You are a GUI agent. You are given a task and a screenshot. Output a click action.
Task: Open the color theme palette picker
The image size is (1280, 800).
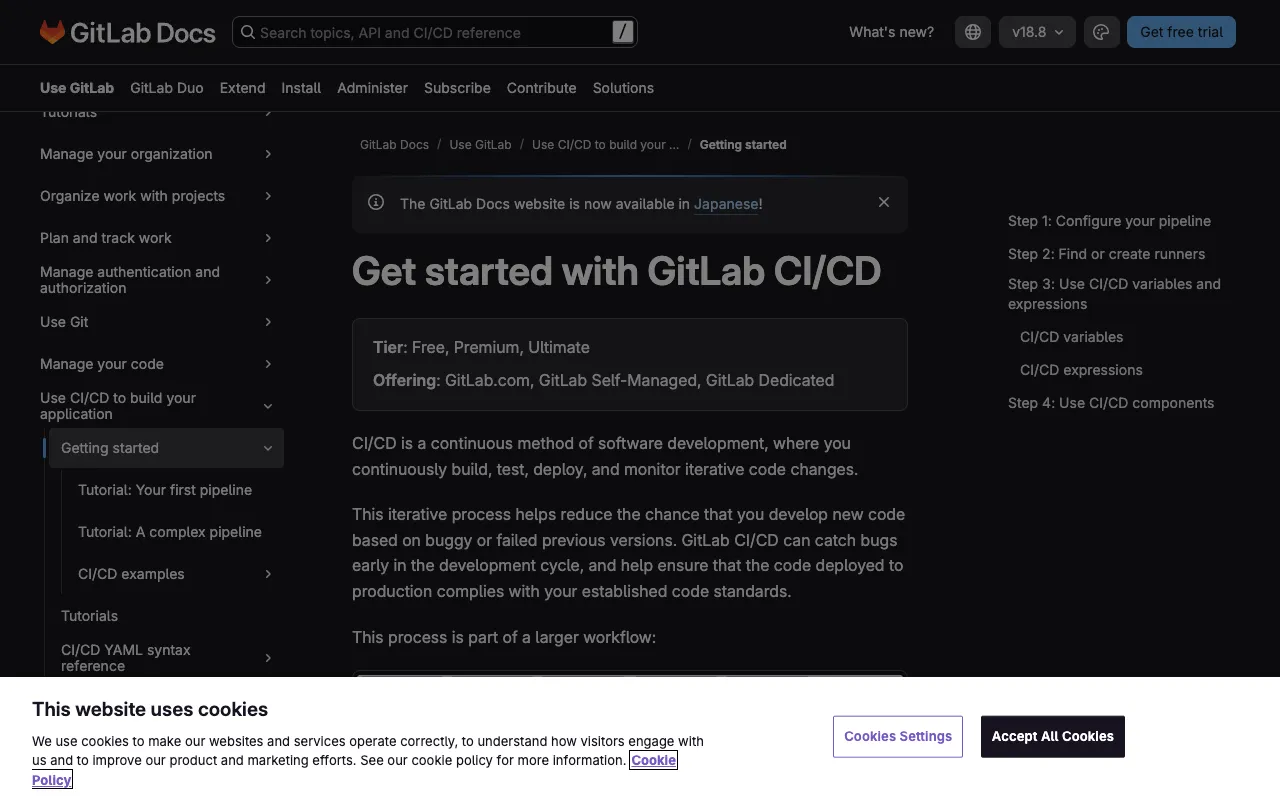pyautogui.click(x=1101, y=32)
